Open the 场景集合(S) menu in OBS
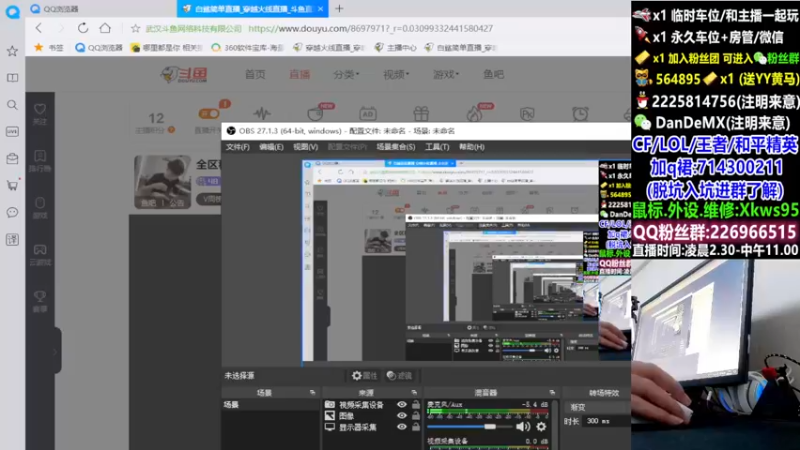The image size is (800, 450). [x=395, y=147]
